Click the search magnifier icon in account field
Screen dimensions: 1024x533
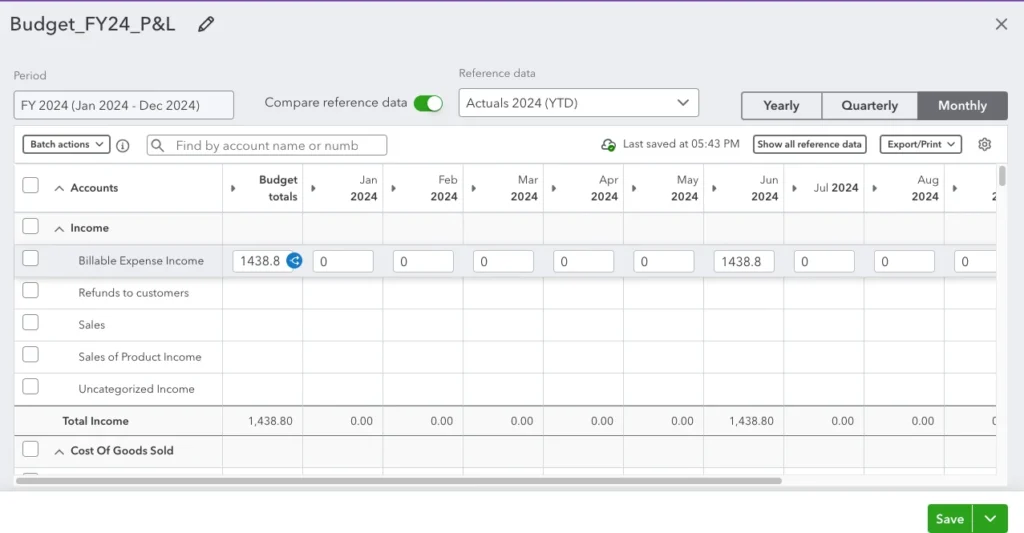[x=158, y=146]
